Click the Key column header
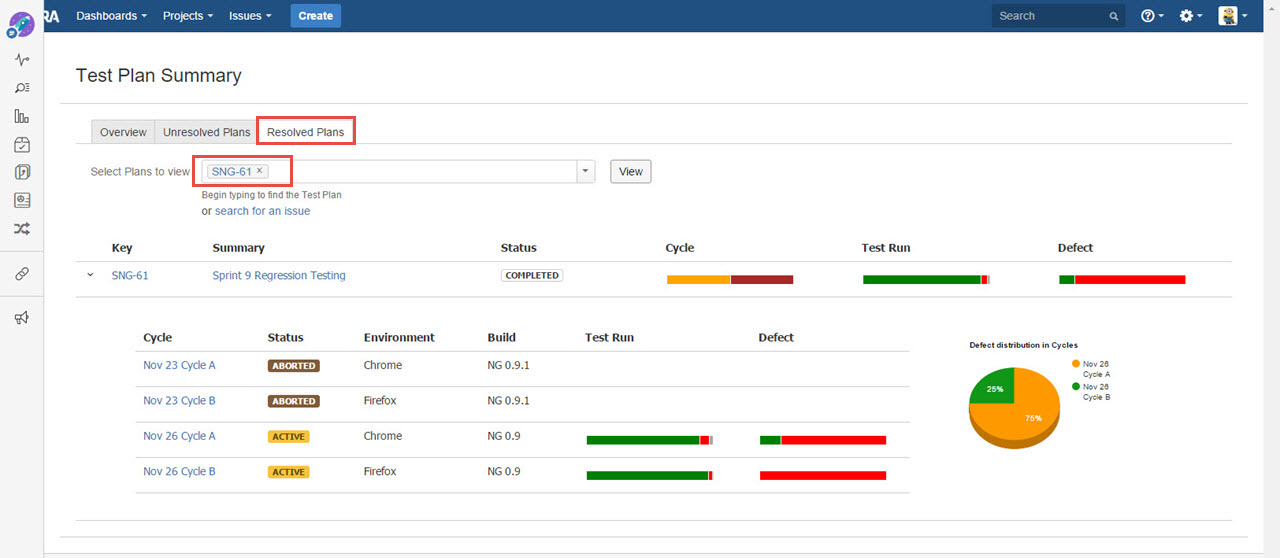The image size is (1280, 558). 122,248
